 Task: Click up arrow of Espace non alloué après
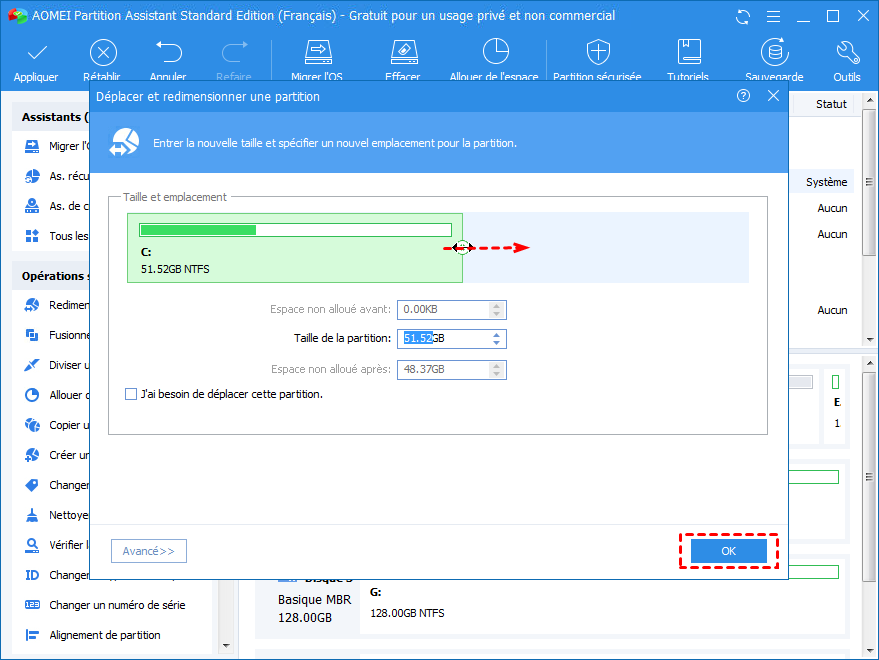496,366
